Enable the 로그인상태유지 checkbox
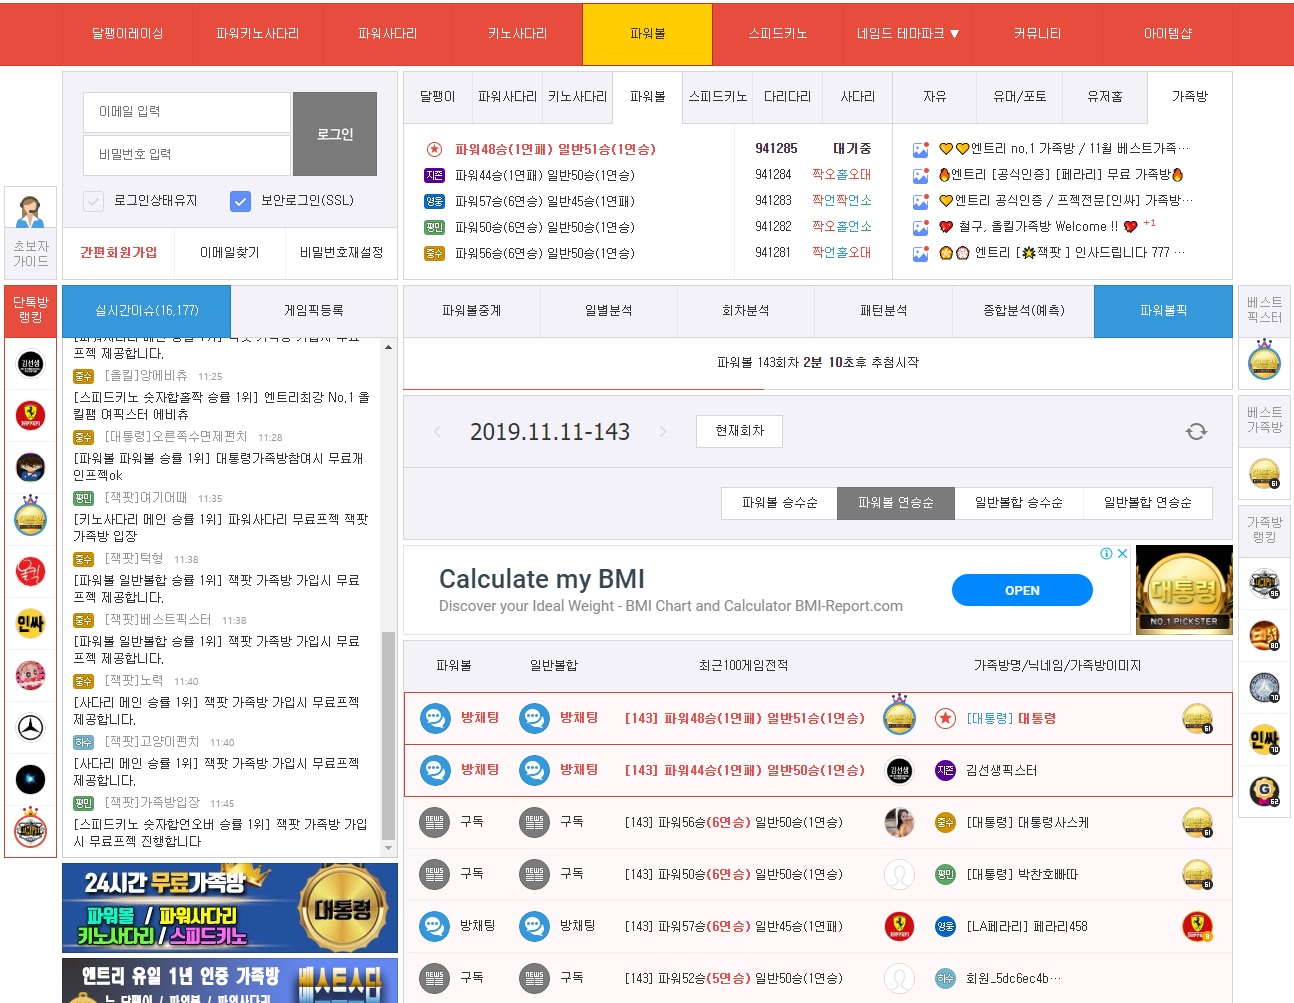 click(92, 201)
